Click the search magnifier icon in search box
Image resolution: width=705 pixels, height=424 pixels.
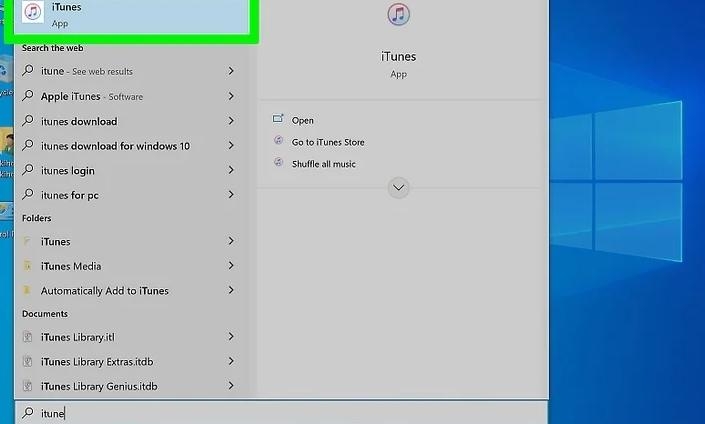pyautogui.click(x=28, y=413)
